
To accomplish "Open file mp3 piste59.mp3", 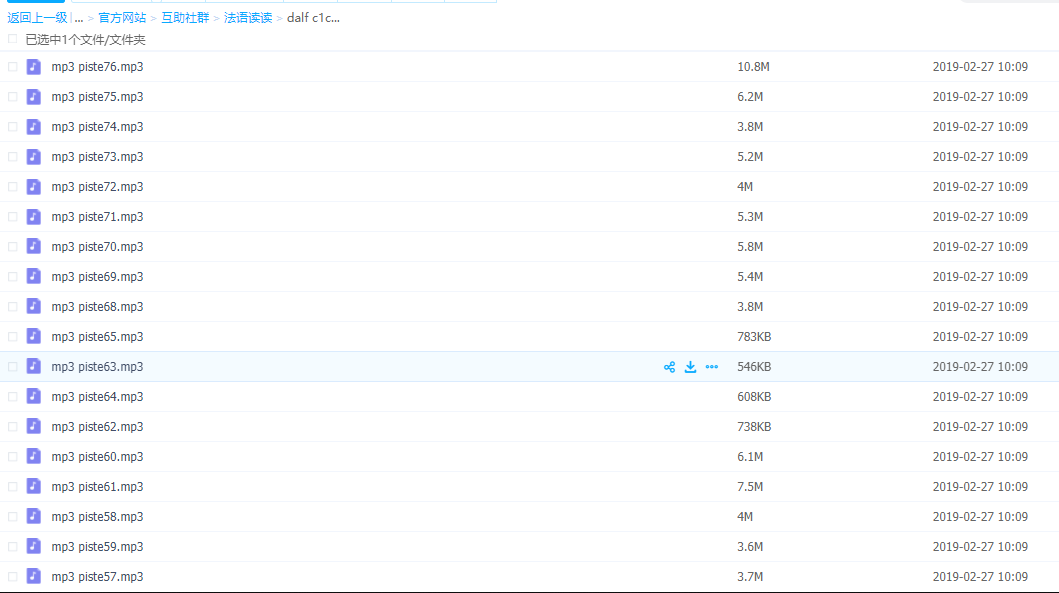I will point(97,546).
